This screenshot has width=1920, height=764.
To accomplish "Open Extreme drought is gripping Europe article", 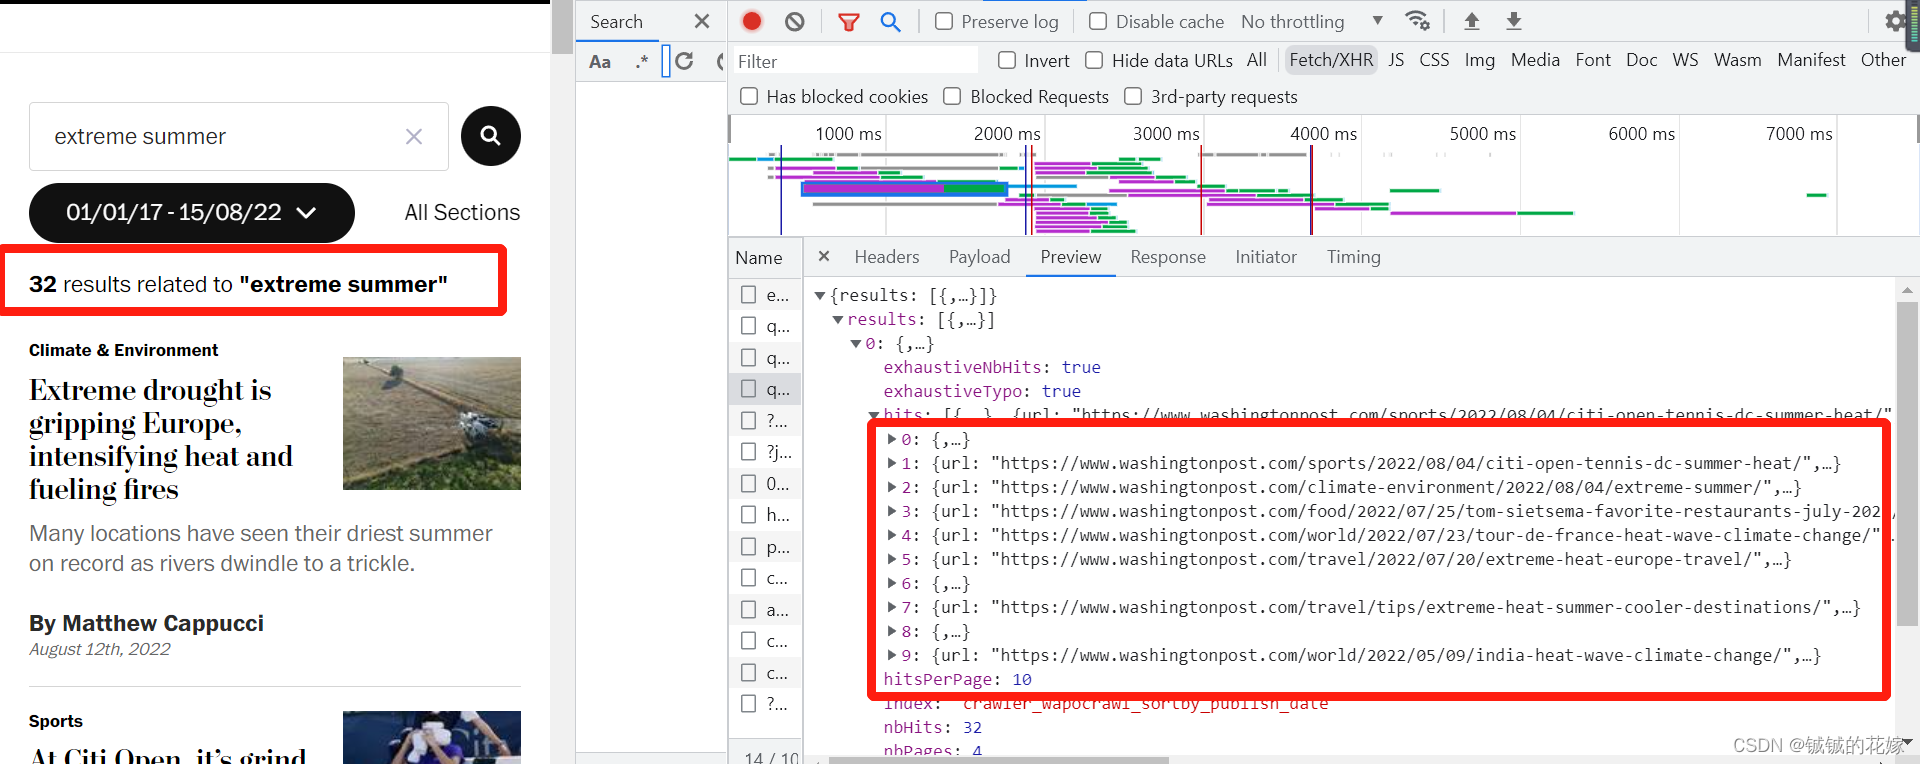I will 161,439.
